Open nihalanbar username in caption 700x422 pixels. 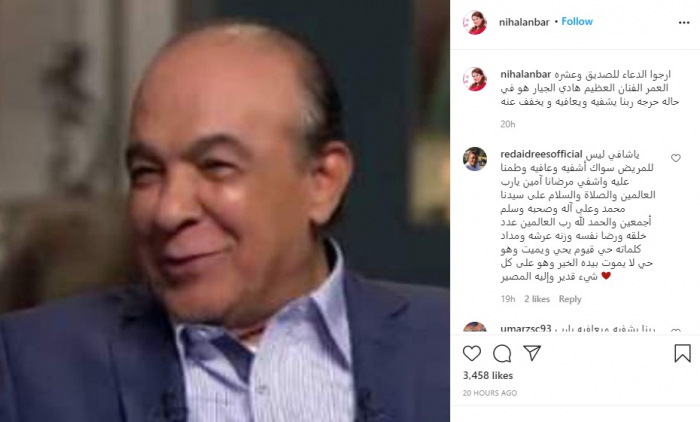(525, 74)
